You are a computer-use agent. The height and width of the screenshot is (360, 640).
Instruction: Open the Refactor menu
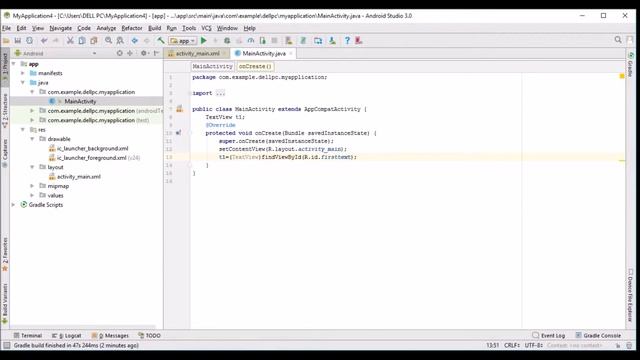132,28
